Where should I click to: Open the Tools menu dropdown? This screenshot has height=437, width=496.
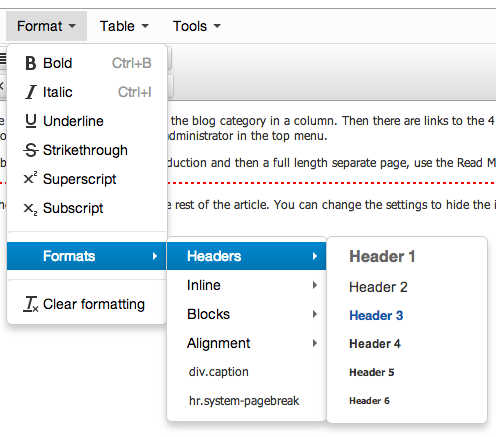[197, 26]
